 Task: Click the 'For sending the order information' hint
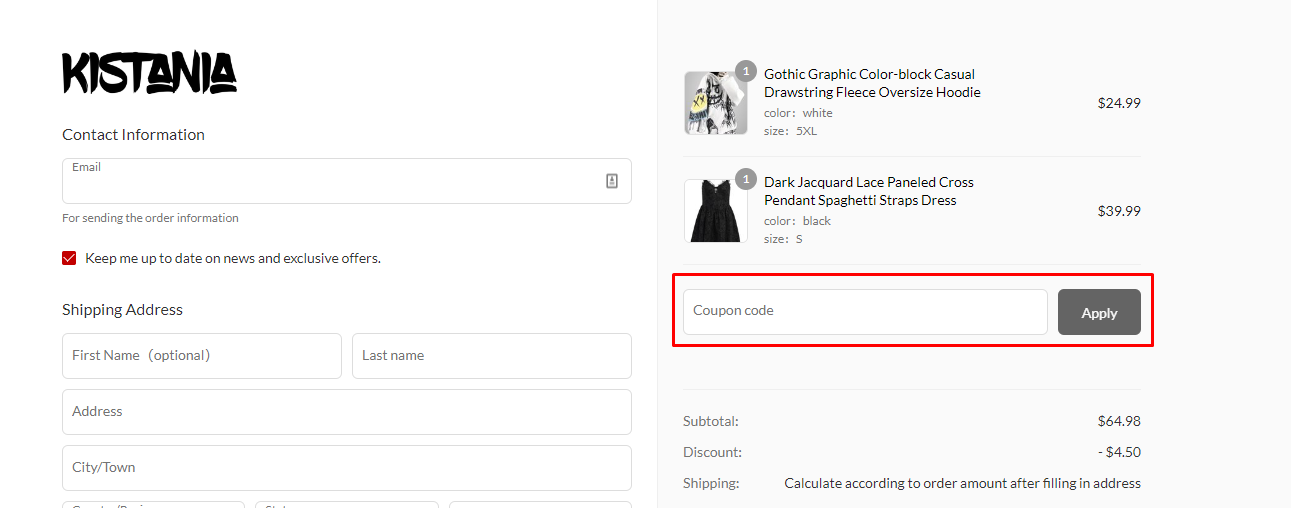pyautogui.click(x=150, y=218)
